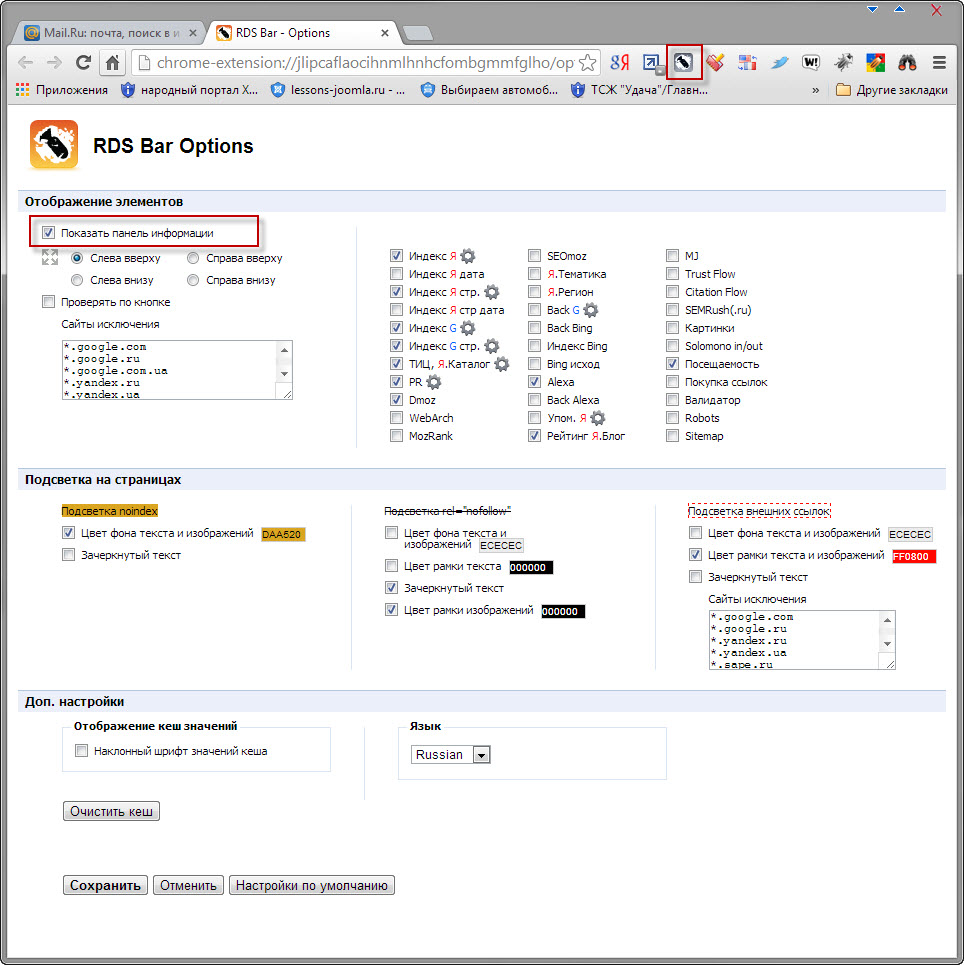Enable Наклонный шрифт значений кеша
Viewport: 964px width, 965px height.
(x=81, y=750)
